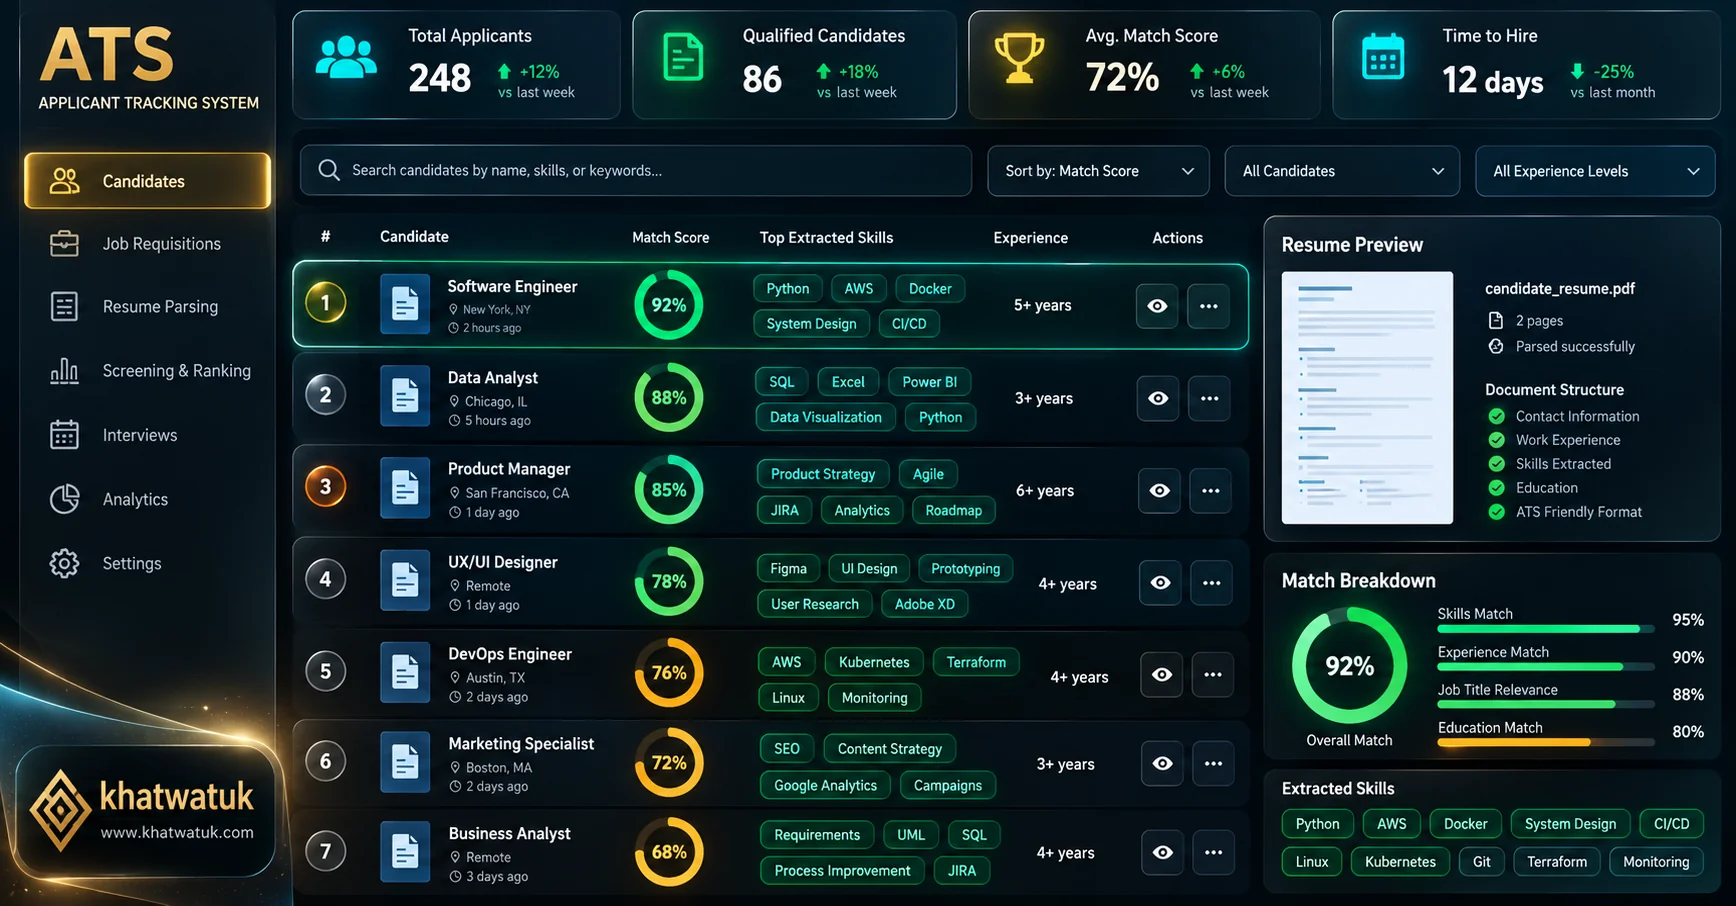The width and height of the screenshot is (1736, 906).
Task: View the UX/UI Designer candidate via eye icon
Action: (x=1160, y=583)
